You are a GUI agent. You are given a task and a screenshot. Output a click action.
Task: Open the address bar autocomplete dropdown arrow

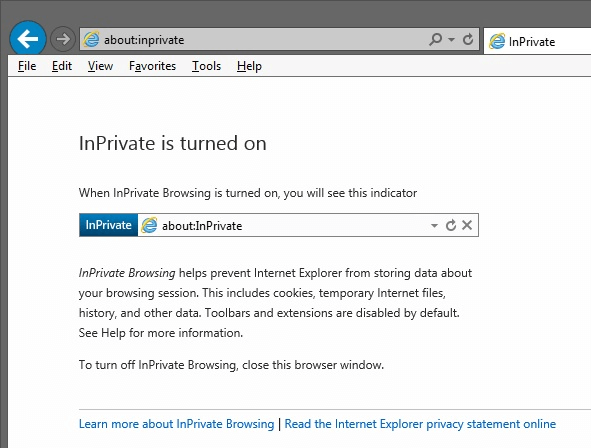click(x=451, y=39)
